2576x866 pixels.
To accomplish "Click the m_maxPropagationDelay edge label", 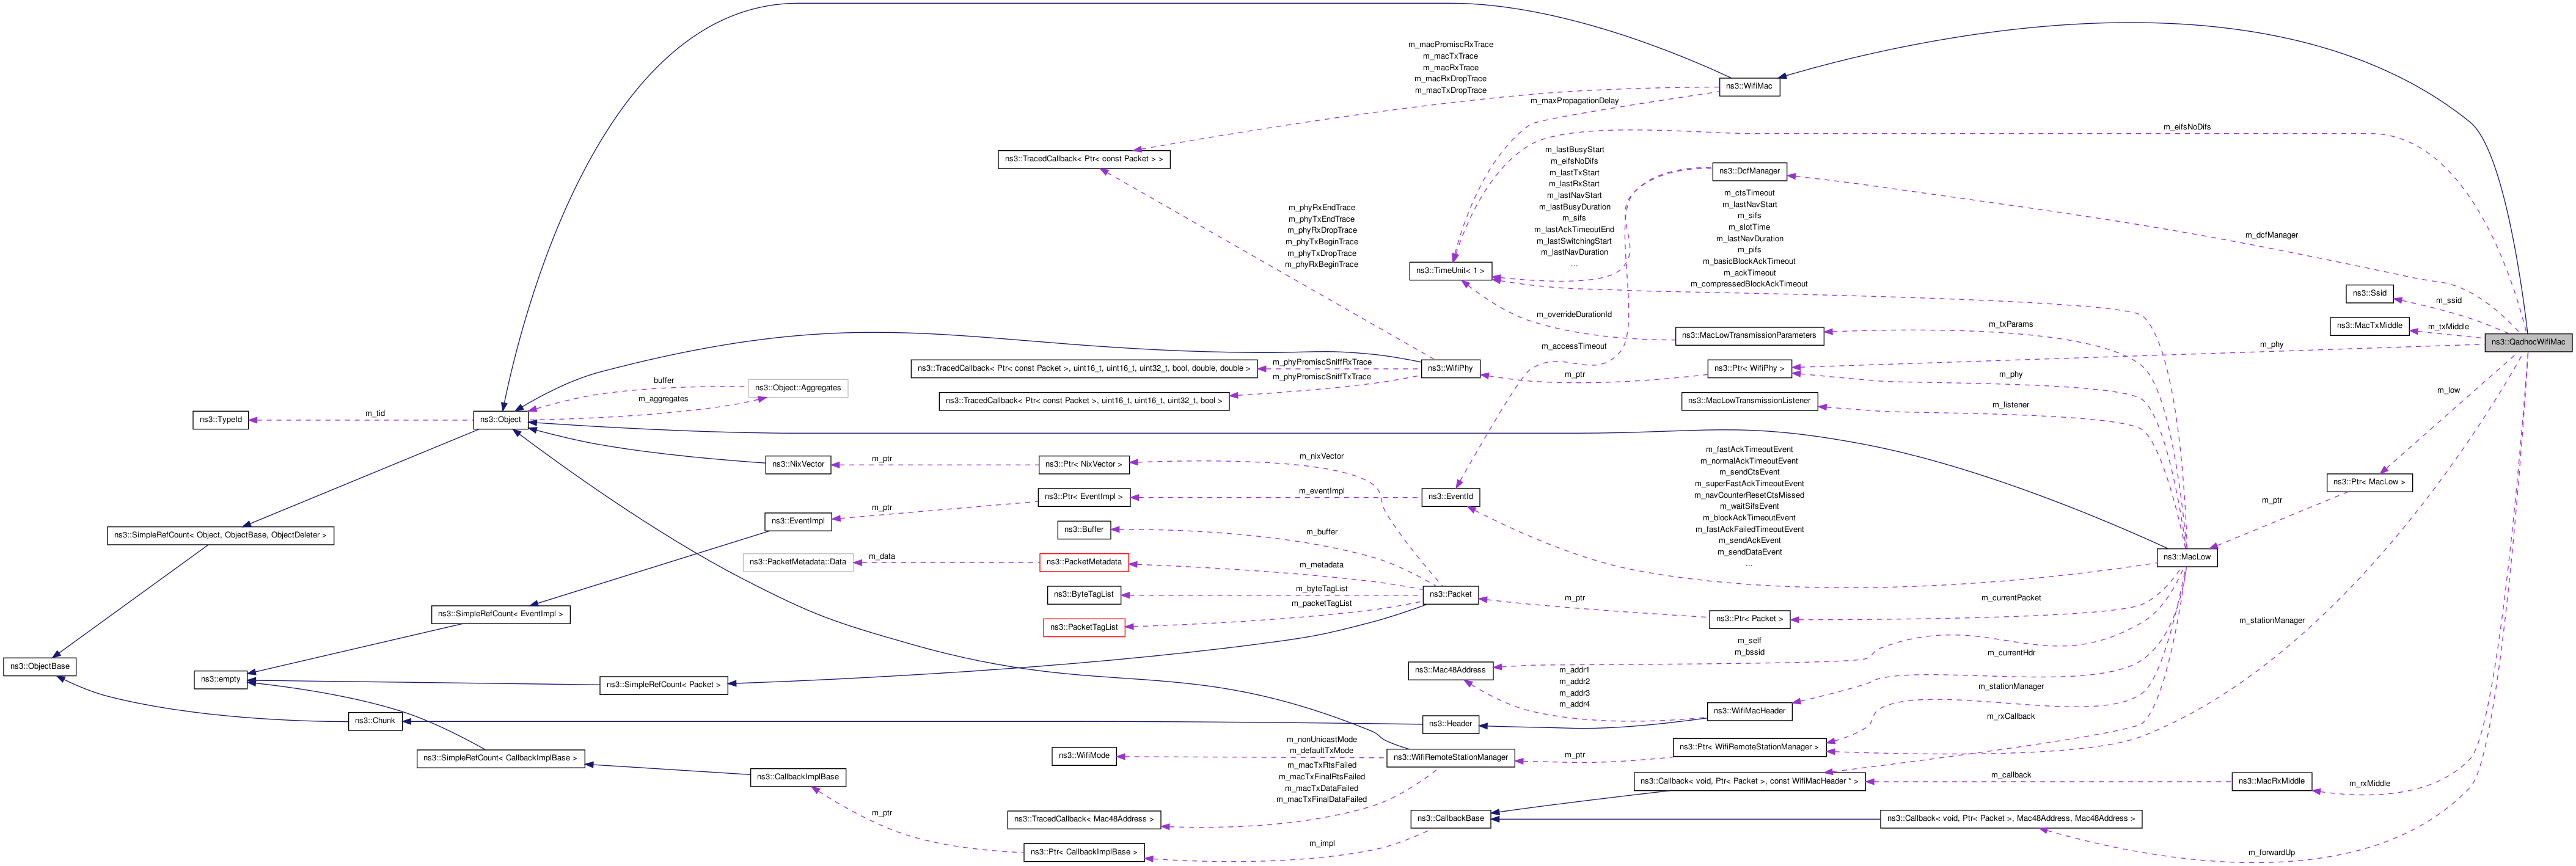I will [1574, 101].
